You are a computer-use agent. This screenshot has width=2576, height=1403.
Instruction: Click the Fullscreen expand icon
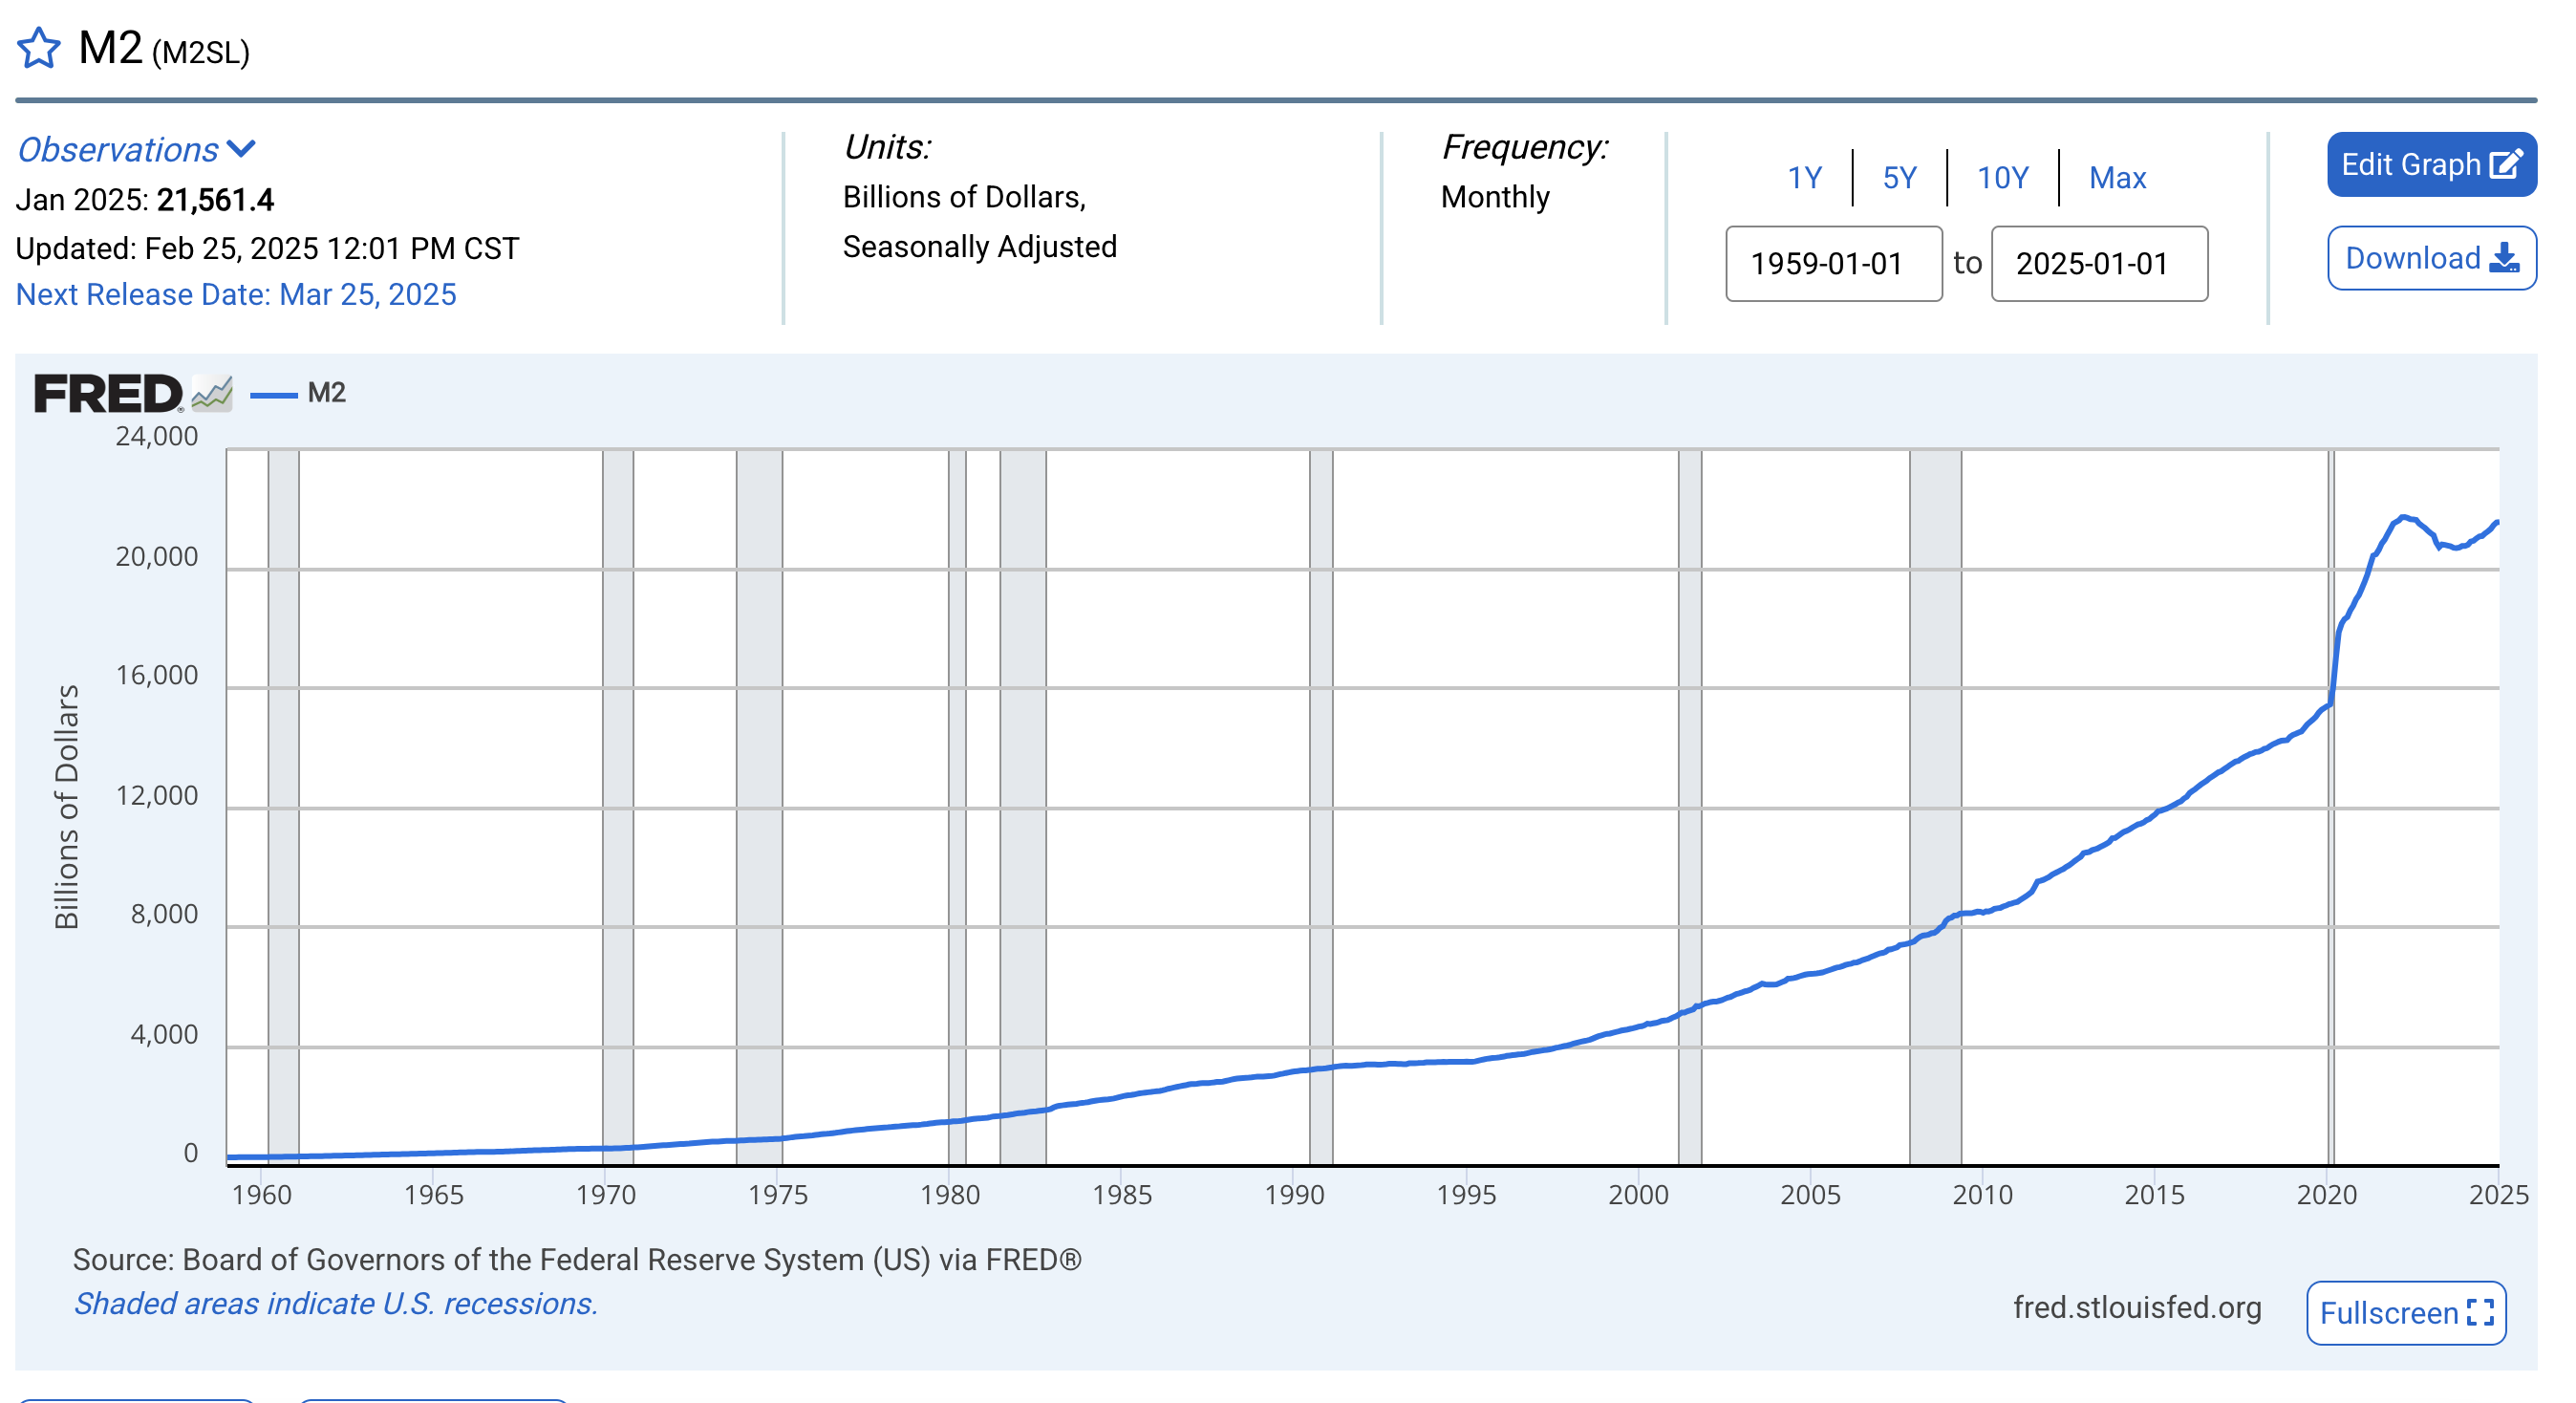pyautogui.click(x=2481, y=1312)
